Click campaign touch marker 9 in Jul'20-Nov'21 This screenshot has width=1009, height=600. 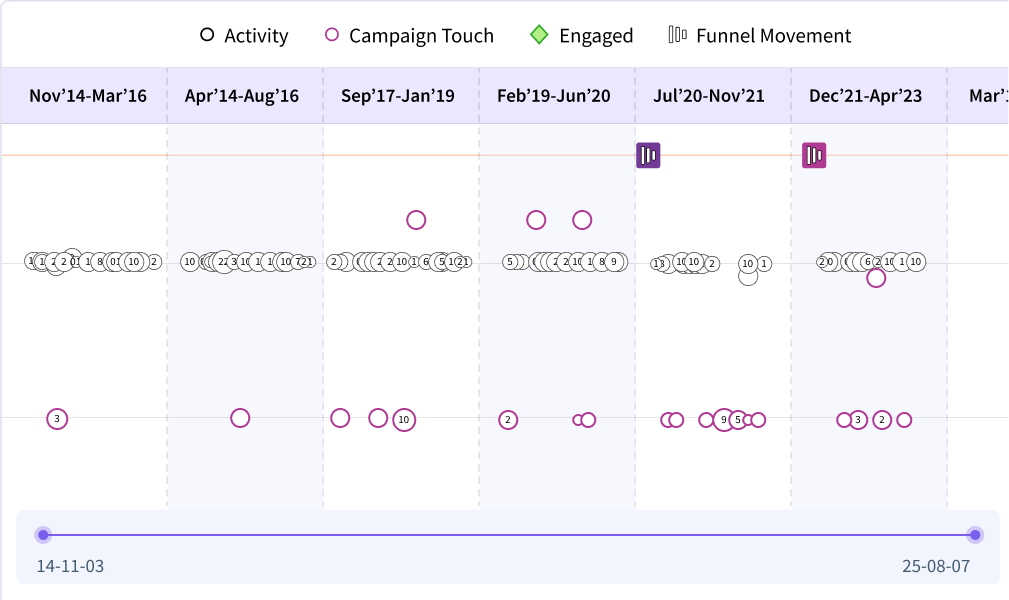[x=724, y=420]
